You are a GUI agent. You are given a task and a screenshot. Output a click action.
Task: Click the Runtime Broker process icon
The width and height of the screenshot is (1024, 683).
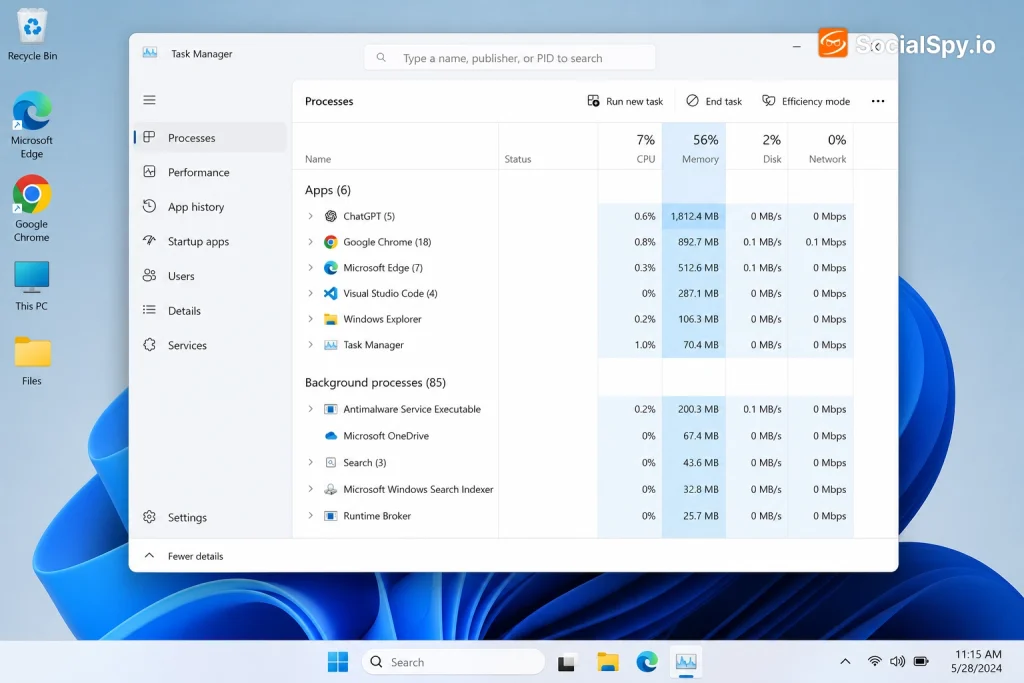[x=330, y=516]
